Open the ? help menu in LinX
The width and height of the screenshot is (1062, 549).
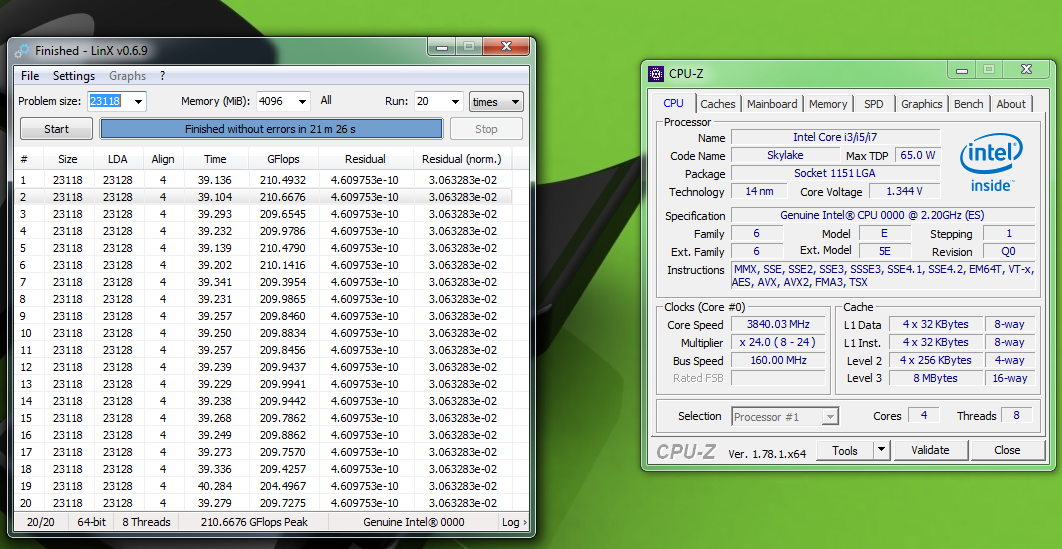(163, 76)
